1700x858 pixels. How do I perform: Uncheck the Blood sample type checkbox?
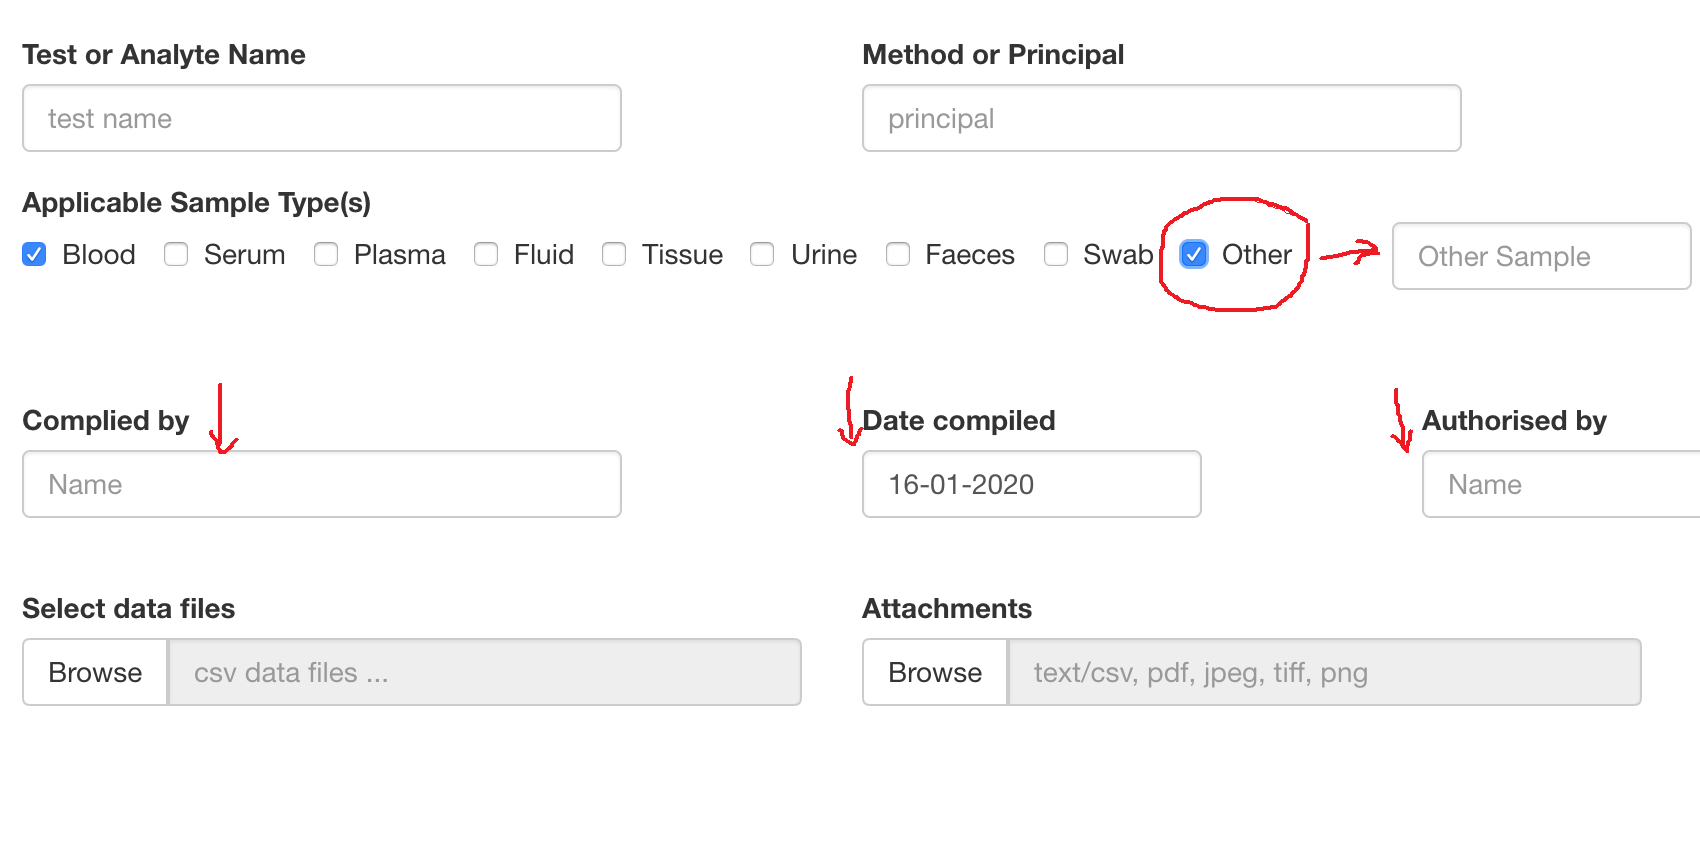(34, 255)
